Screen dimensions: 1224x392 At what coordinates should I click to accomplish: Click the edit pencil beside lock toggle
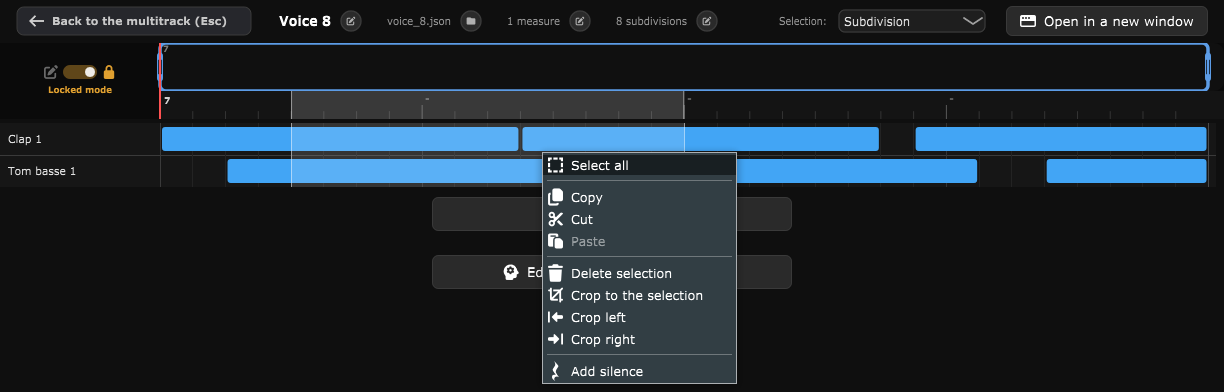50,72
